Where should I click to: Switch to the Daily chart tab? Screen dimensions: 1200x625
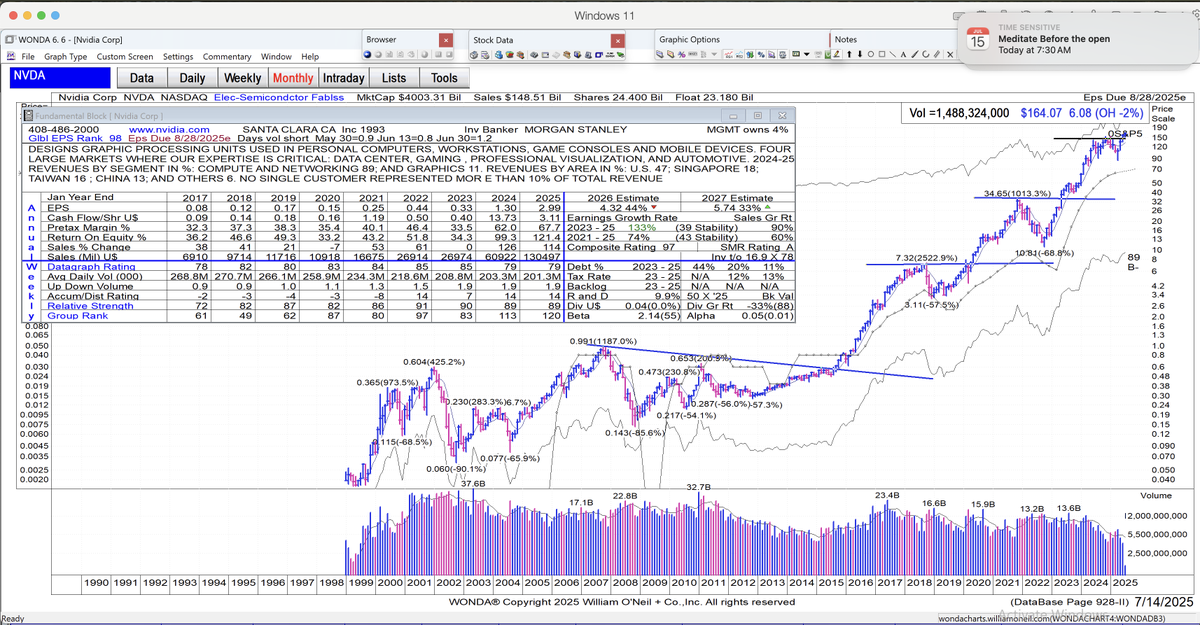coord(192,78)
